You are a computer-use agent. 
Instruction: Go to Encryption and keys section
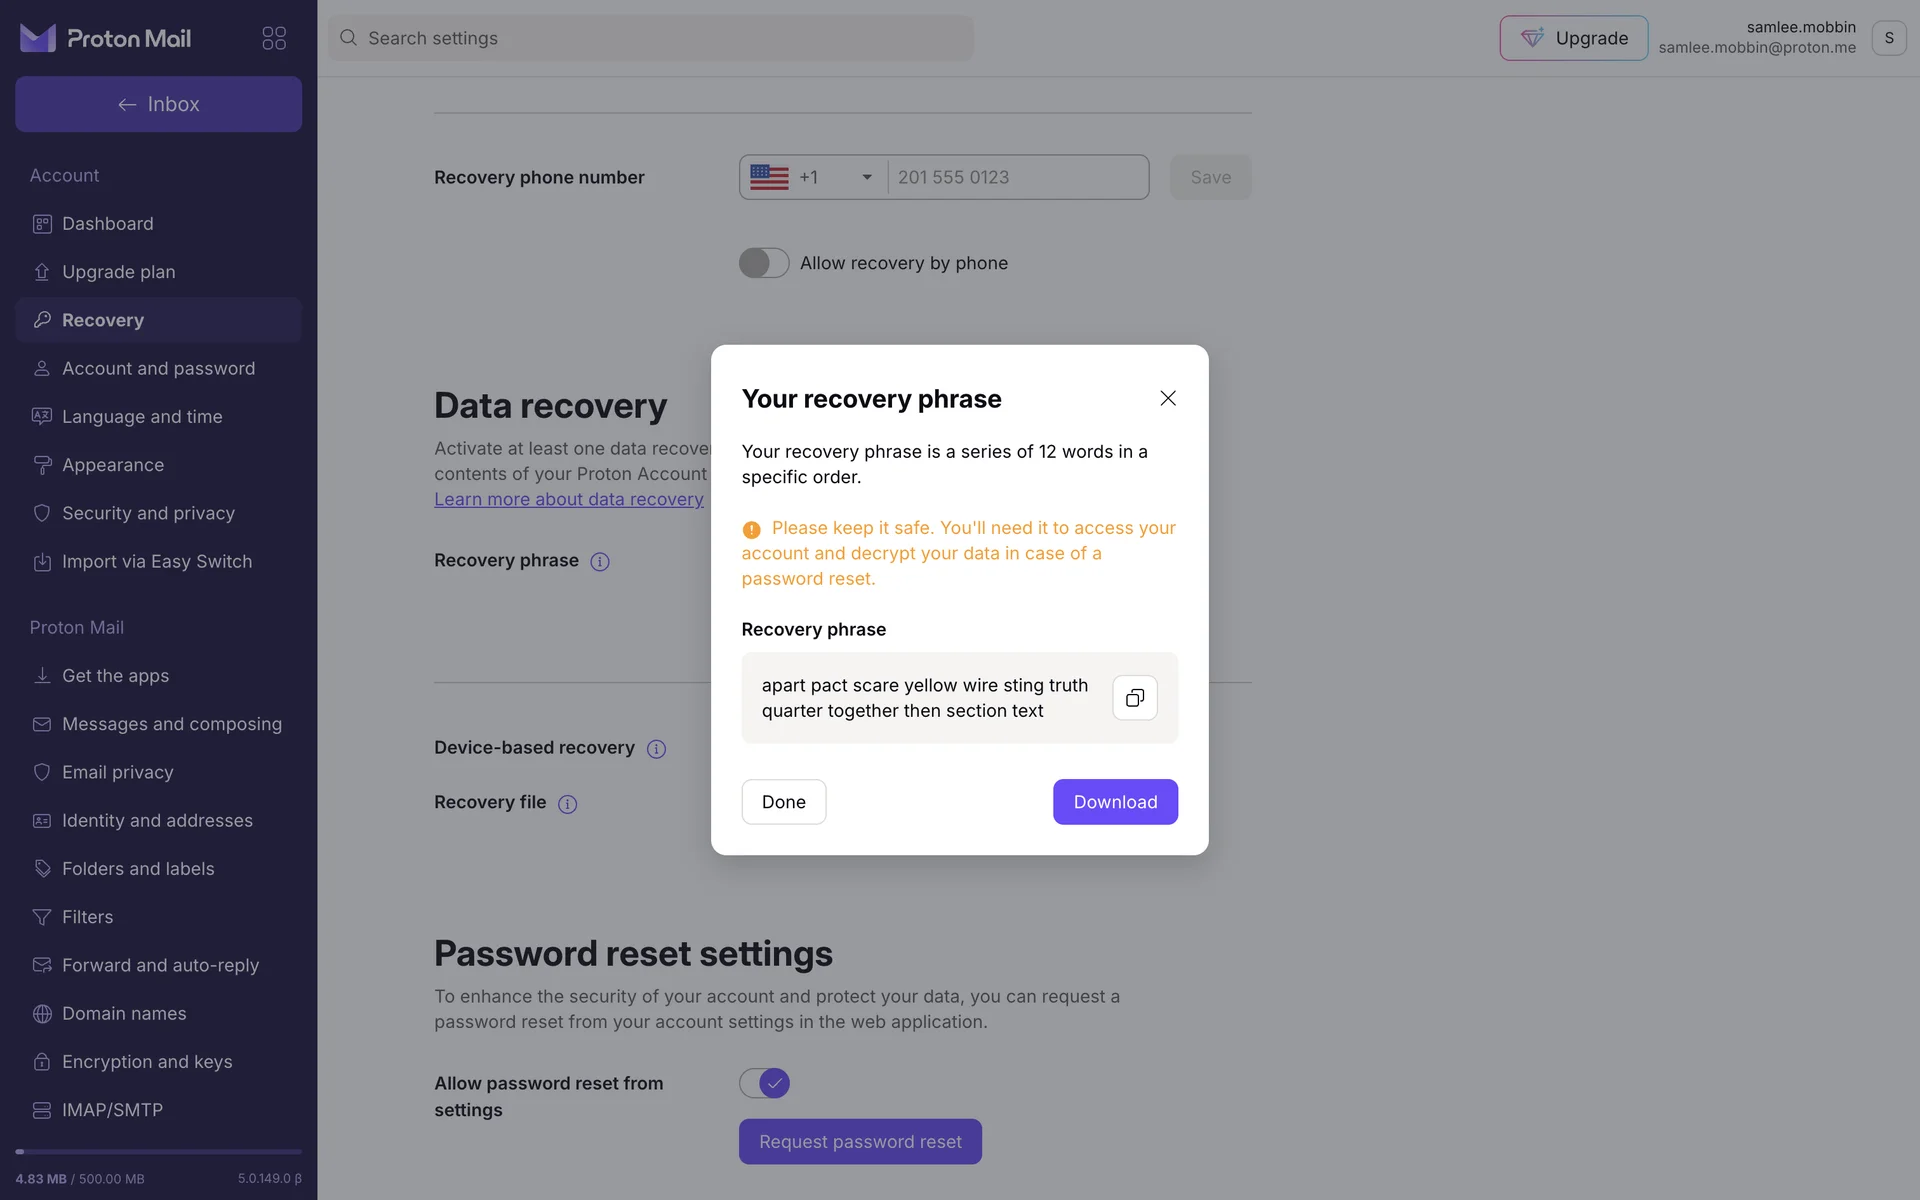pyautogui.click(x=147, y=1062)
